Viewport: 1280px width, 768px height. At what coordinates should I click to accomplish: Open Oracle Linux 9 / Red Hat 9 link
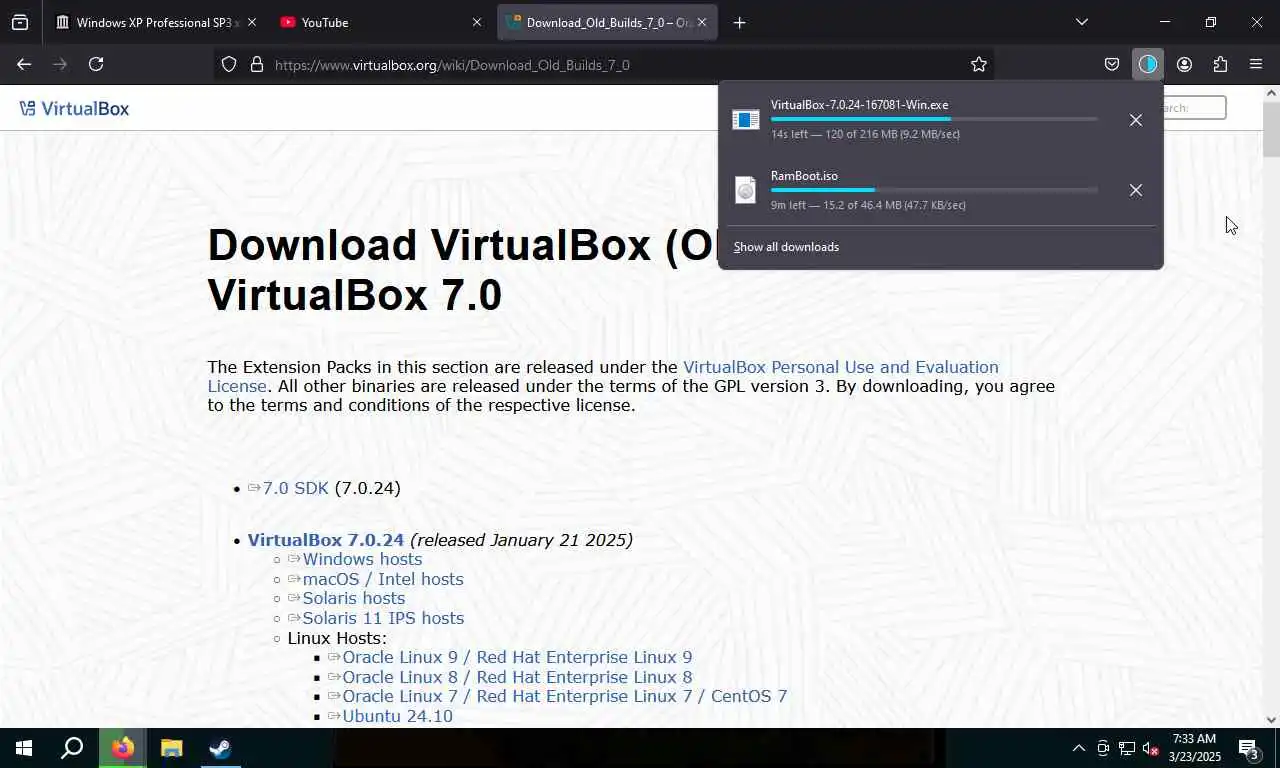pos(517,657)
